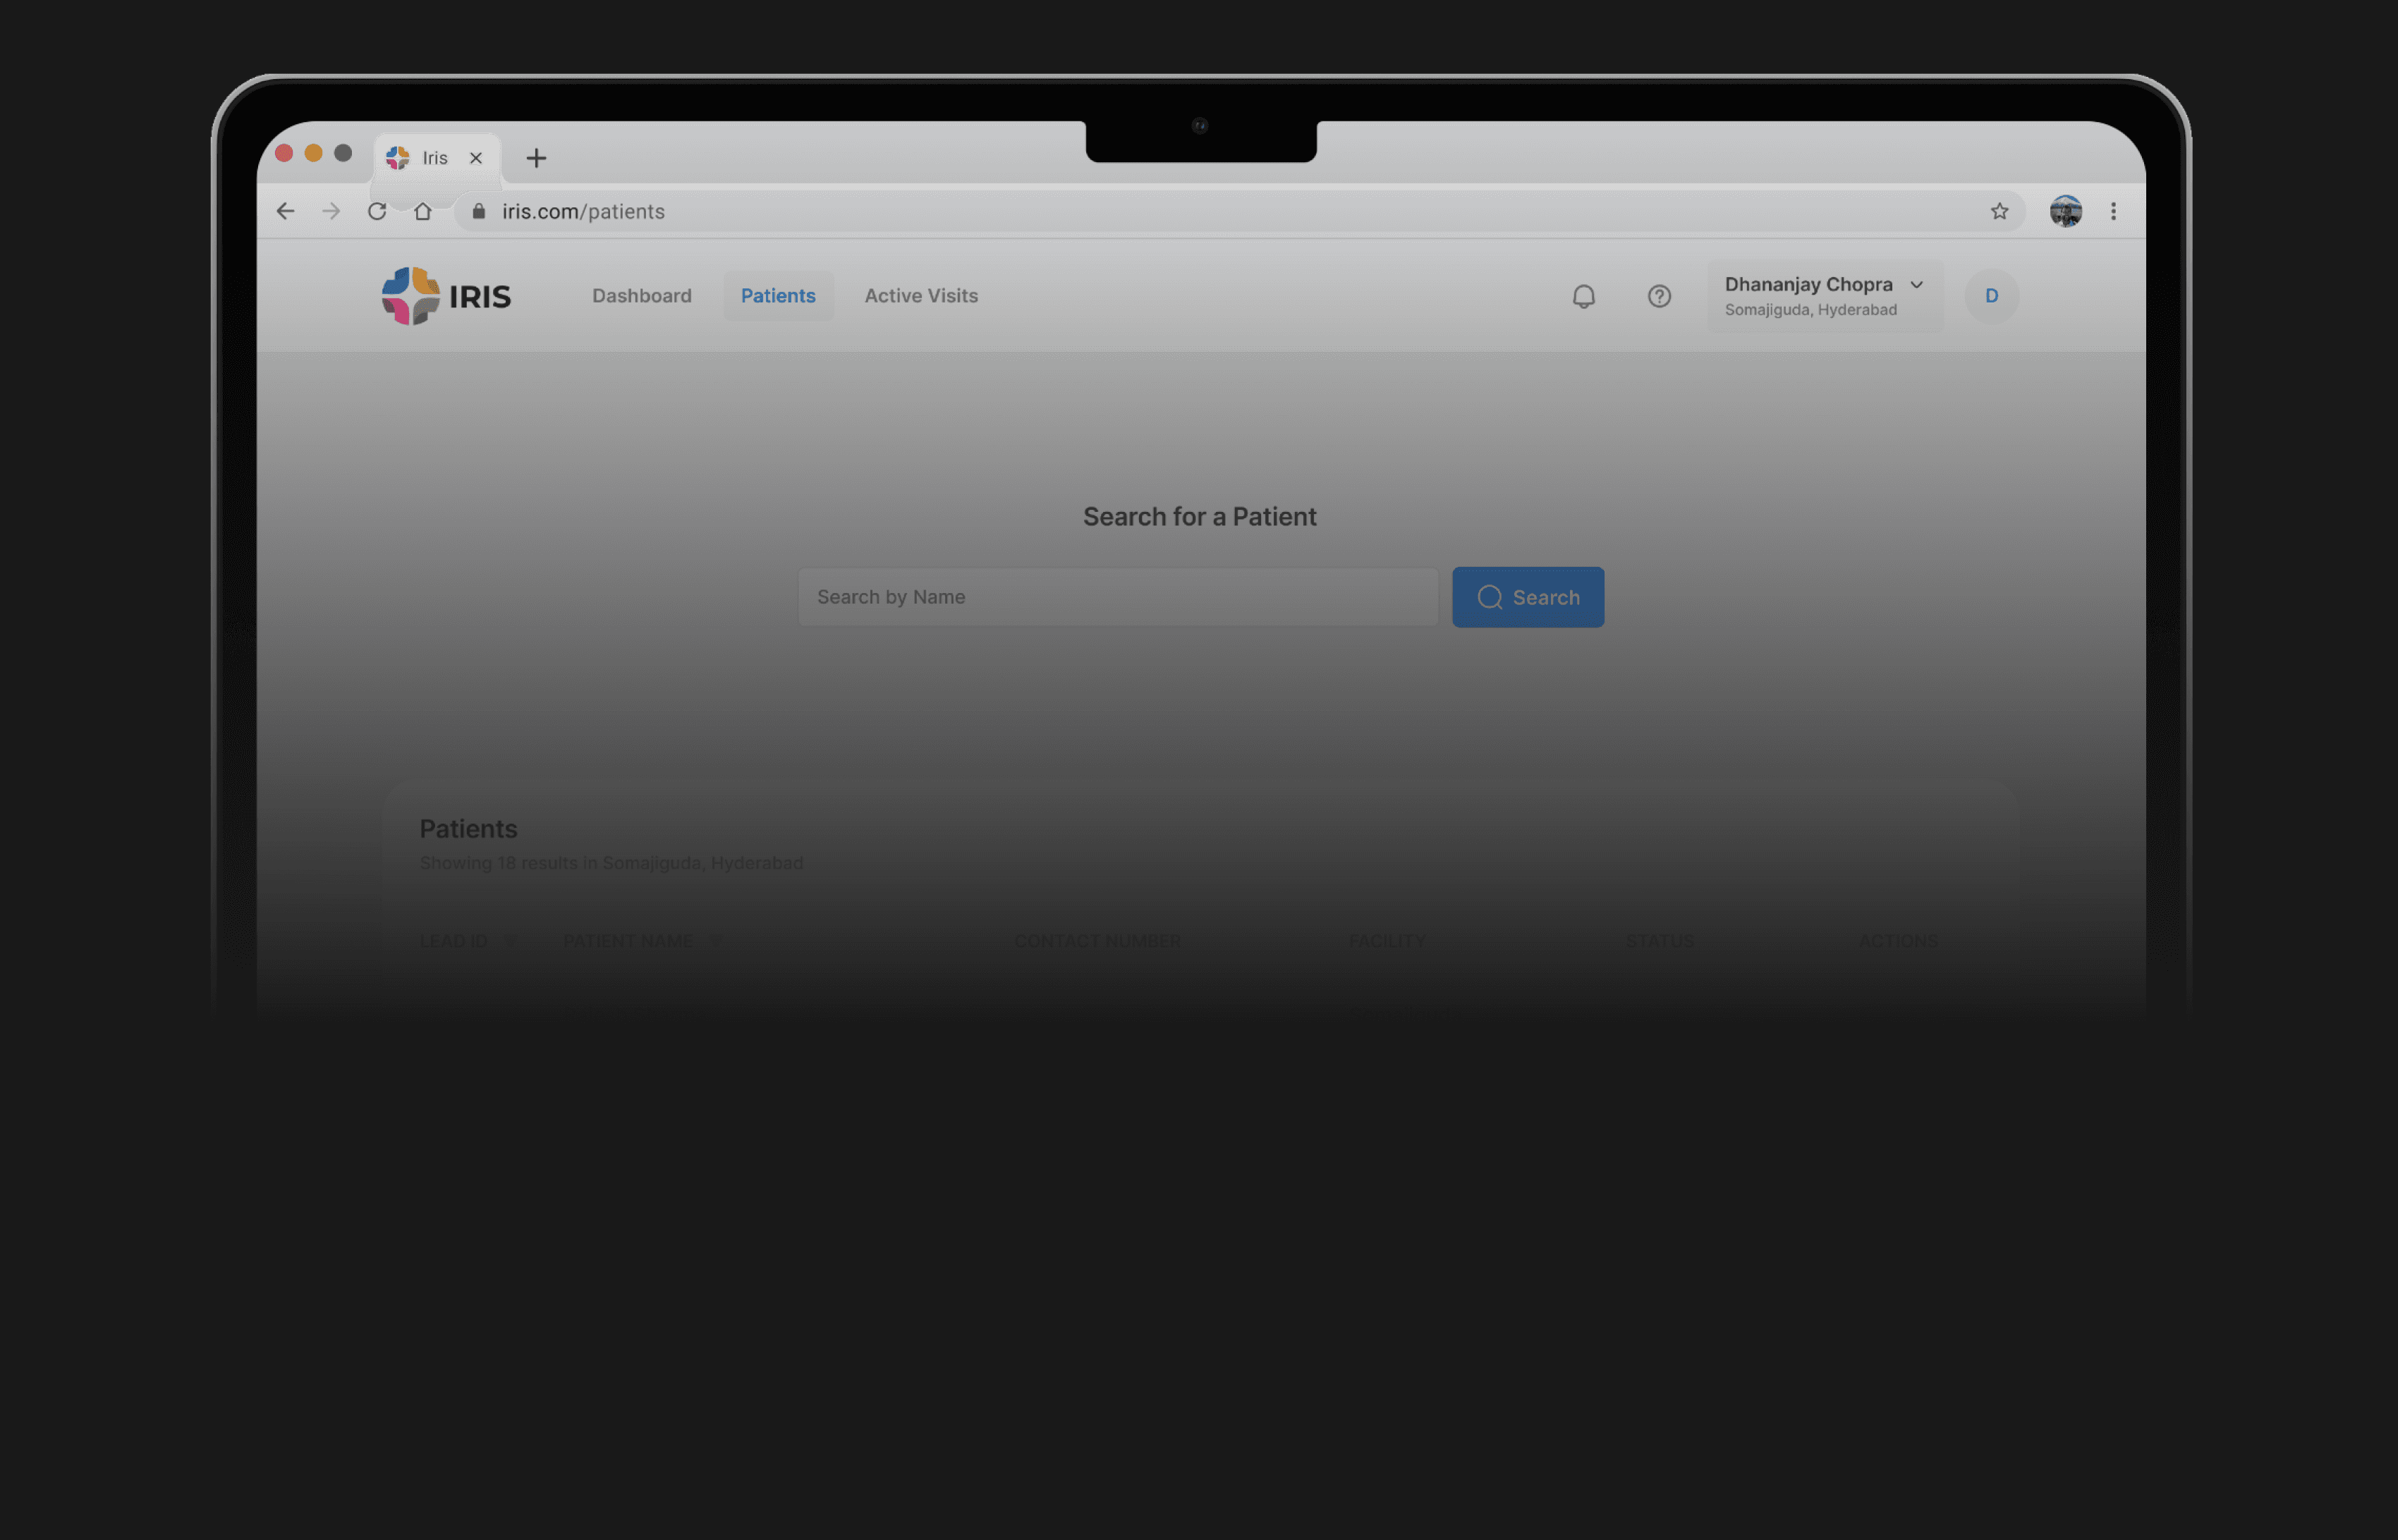Bookmark this page with the star icon
Screen dimensions: 2398x1540
pos(1999,211)
